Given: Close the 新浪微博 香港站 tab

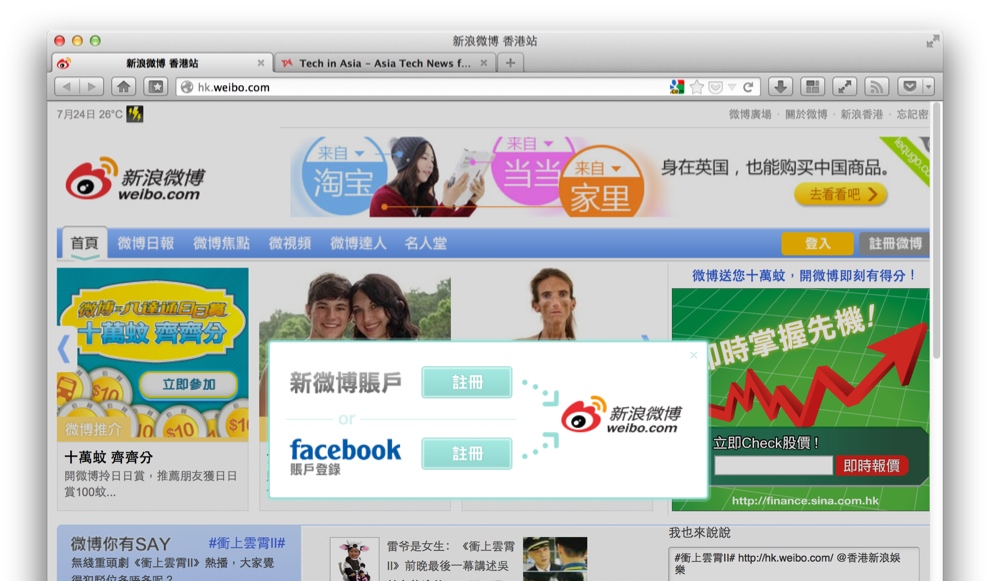Looking at the screenshot, I should click(x=261, y=63).
